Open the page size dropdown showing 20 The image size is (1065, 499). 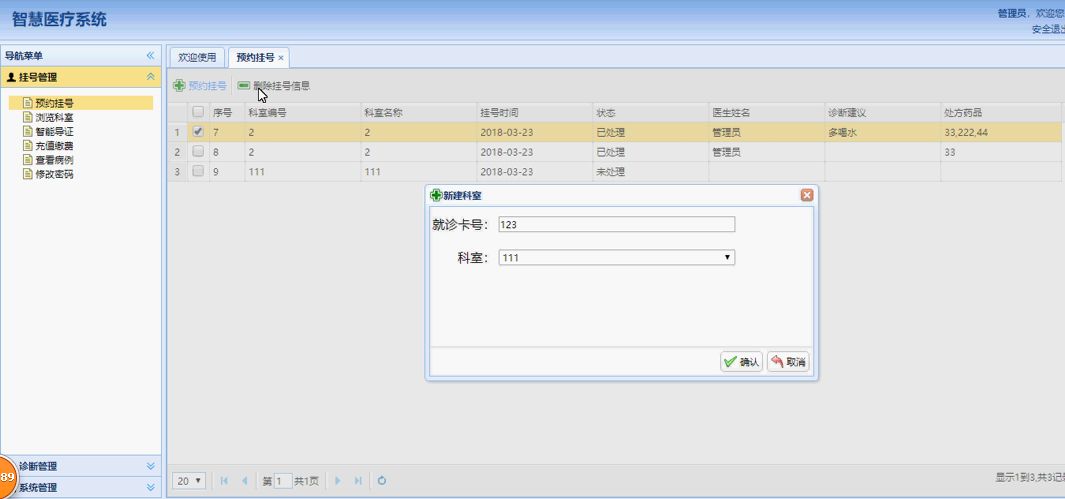tap(189, 481)
